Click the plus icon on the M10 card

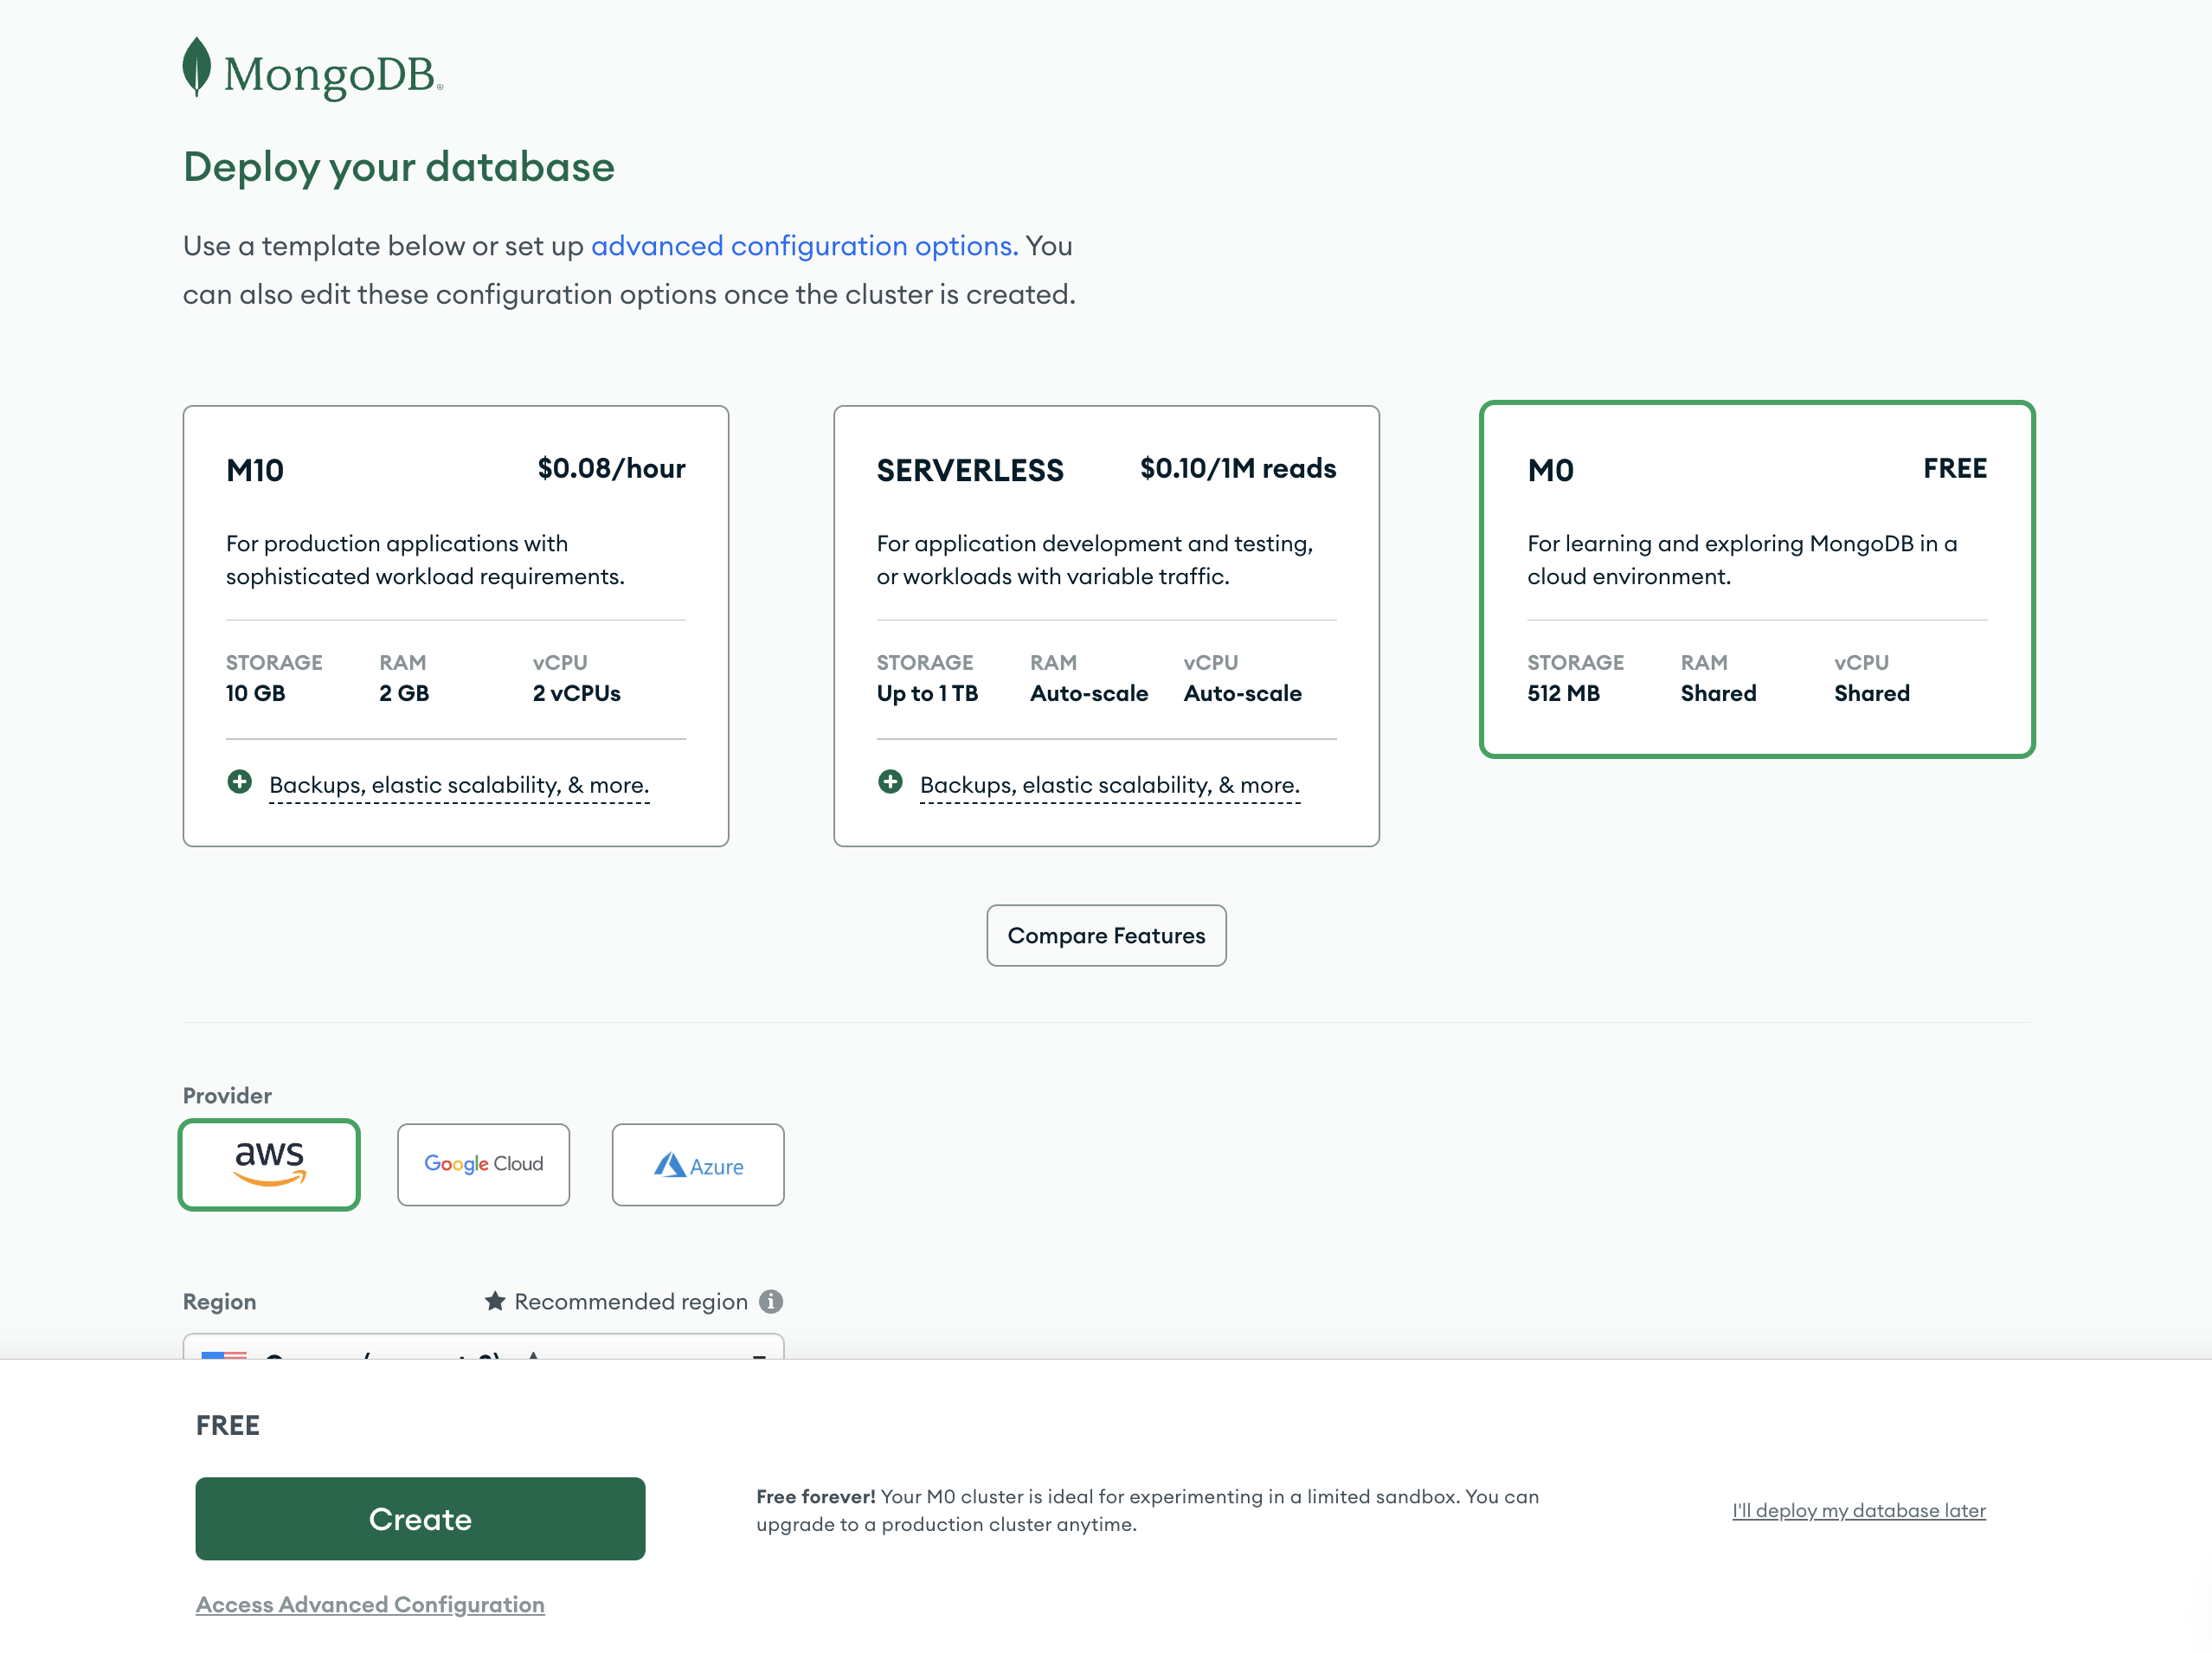tap(239, 782)
